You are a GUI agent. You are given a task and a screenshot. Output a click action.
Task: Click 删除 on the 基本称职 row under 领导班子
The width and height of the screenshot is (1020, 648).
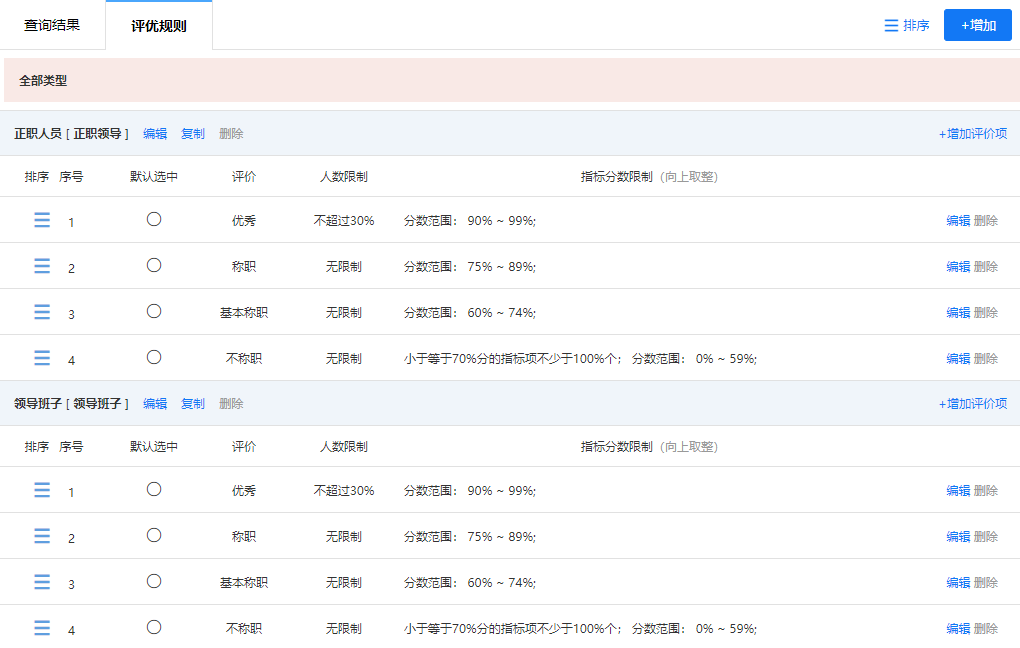986,581
